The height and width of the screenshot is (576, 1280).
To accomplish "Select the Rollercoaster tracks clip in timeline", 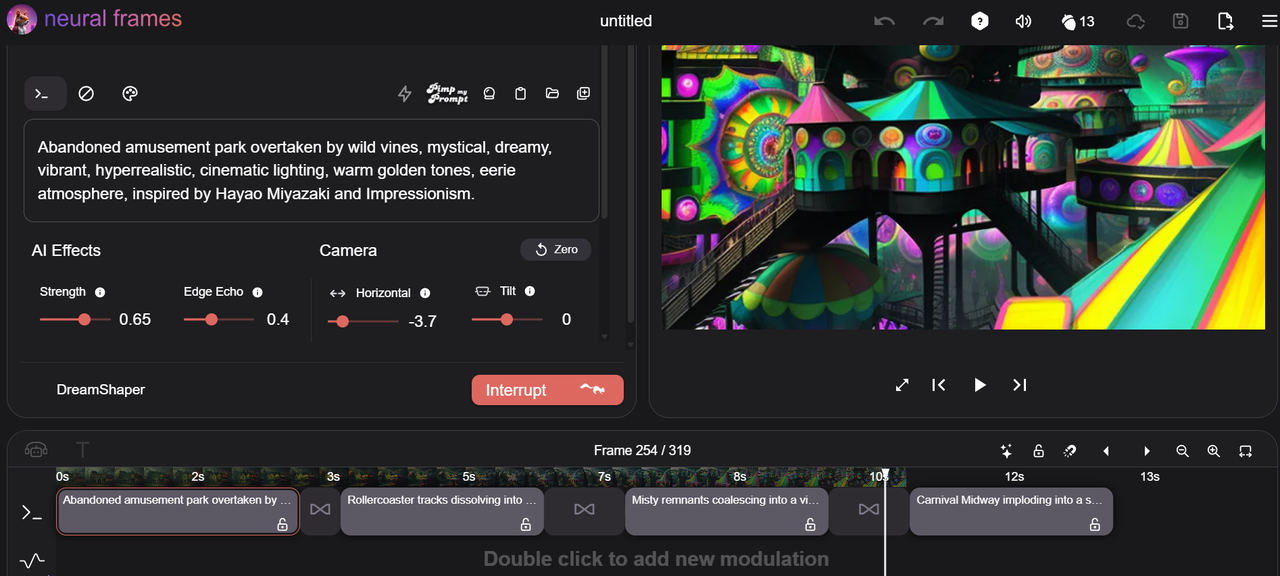I will 442,510.
